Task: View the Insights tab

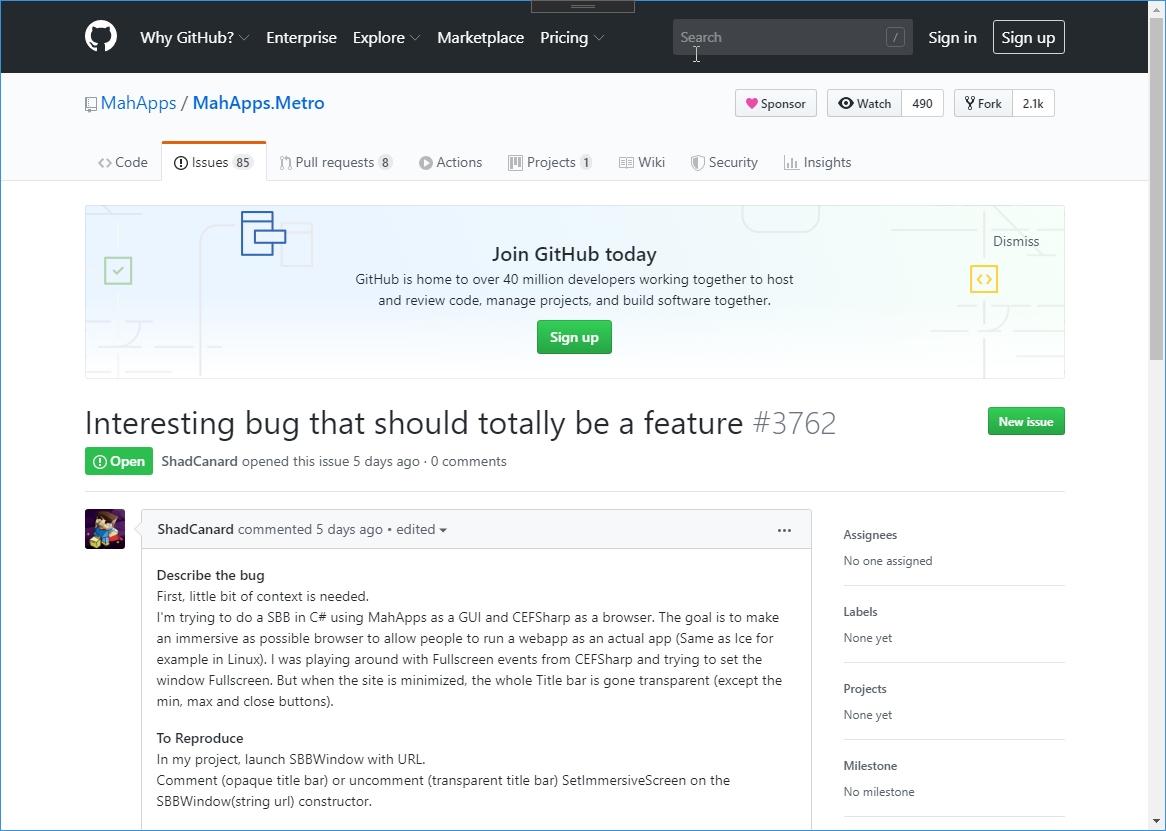Action: coord(817,162)
